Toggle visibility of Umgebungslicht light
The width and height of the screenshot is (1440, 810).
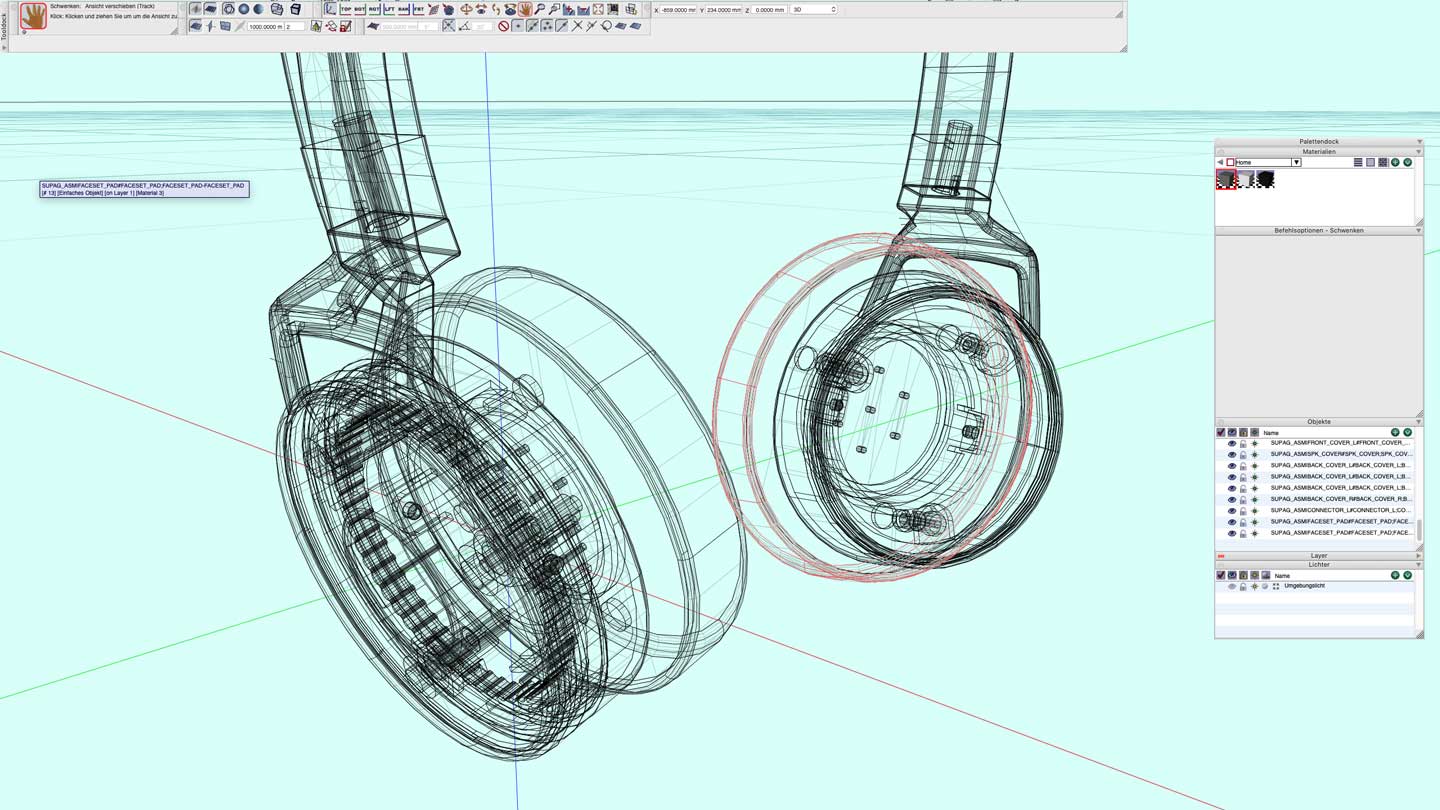point(1232,586)
